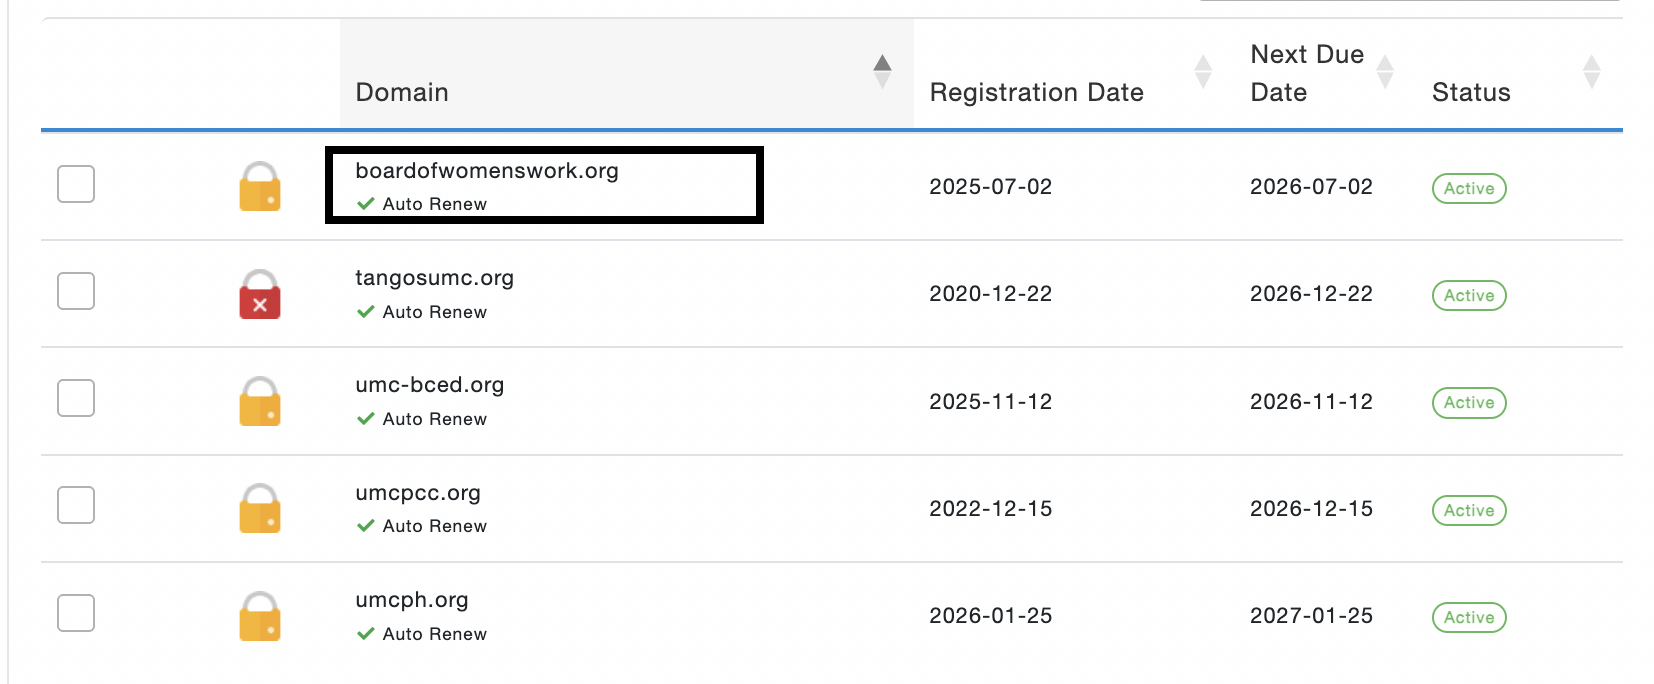Click the yellow lock icon for umcpcc.org
Screen dimensions: 1654x684
(260, 509)
